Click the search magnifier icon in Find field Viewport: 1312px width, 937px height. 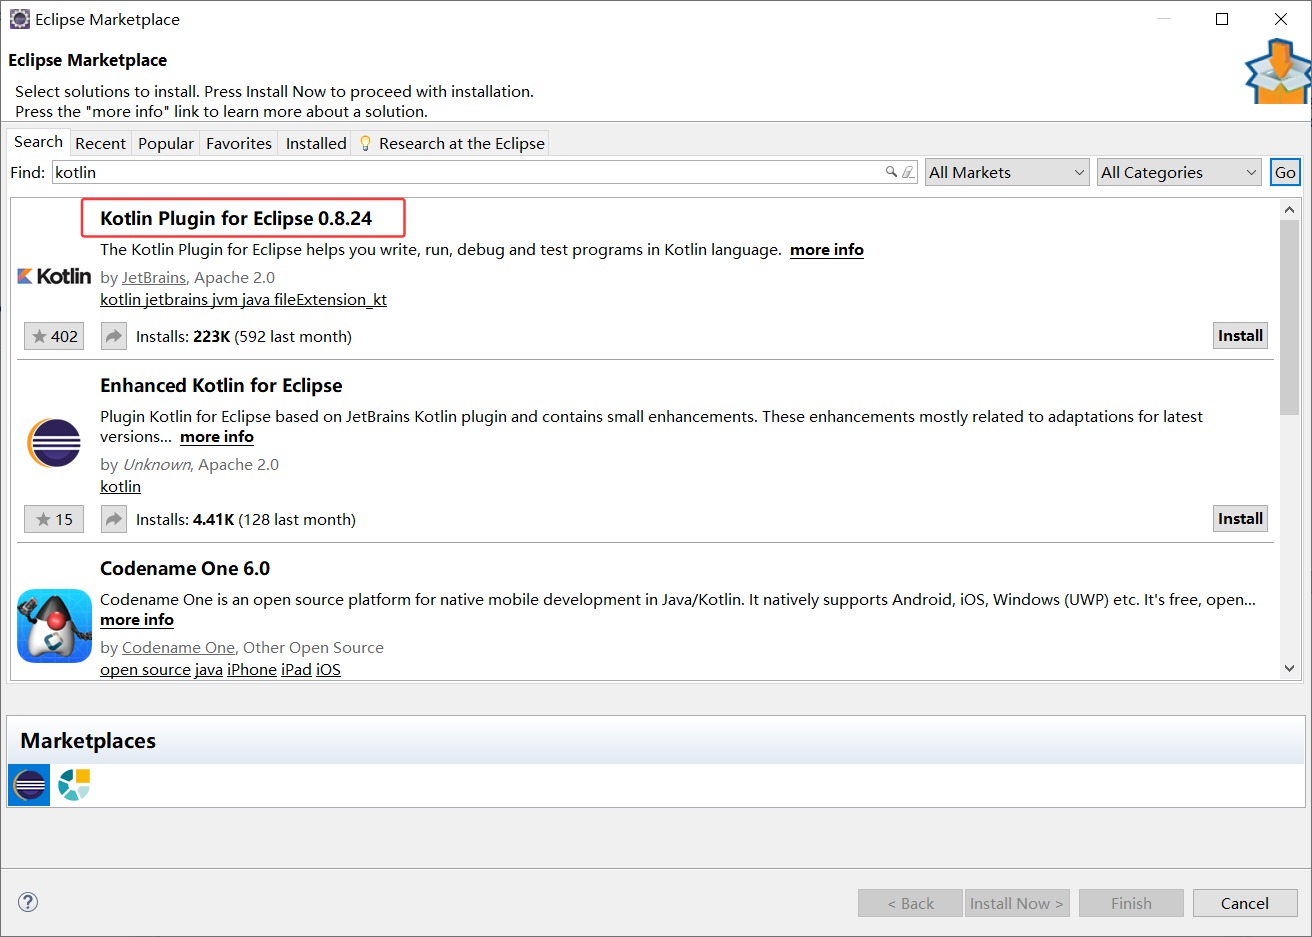(891, 172)
